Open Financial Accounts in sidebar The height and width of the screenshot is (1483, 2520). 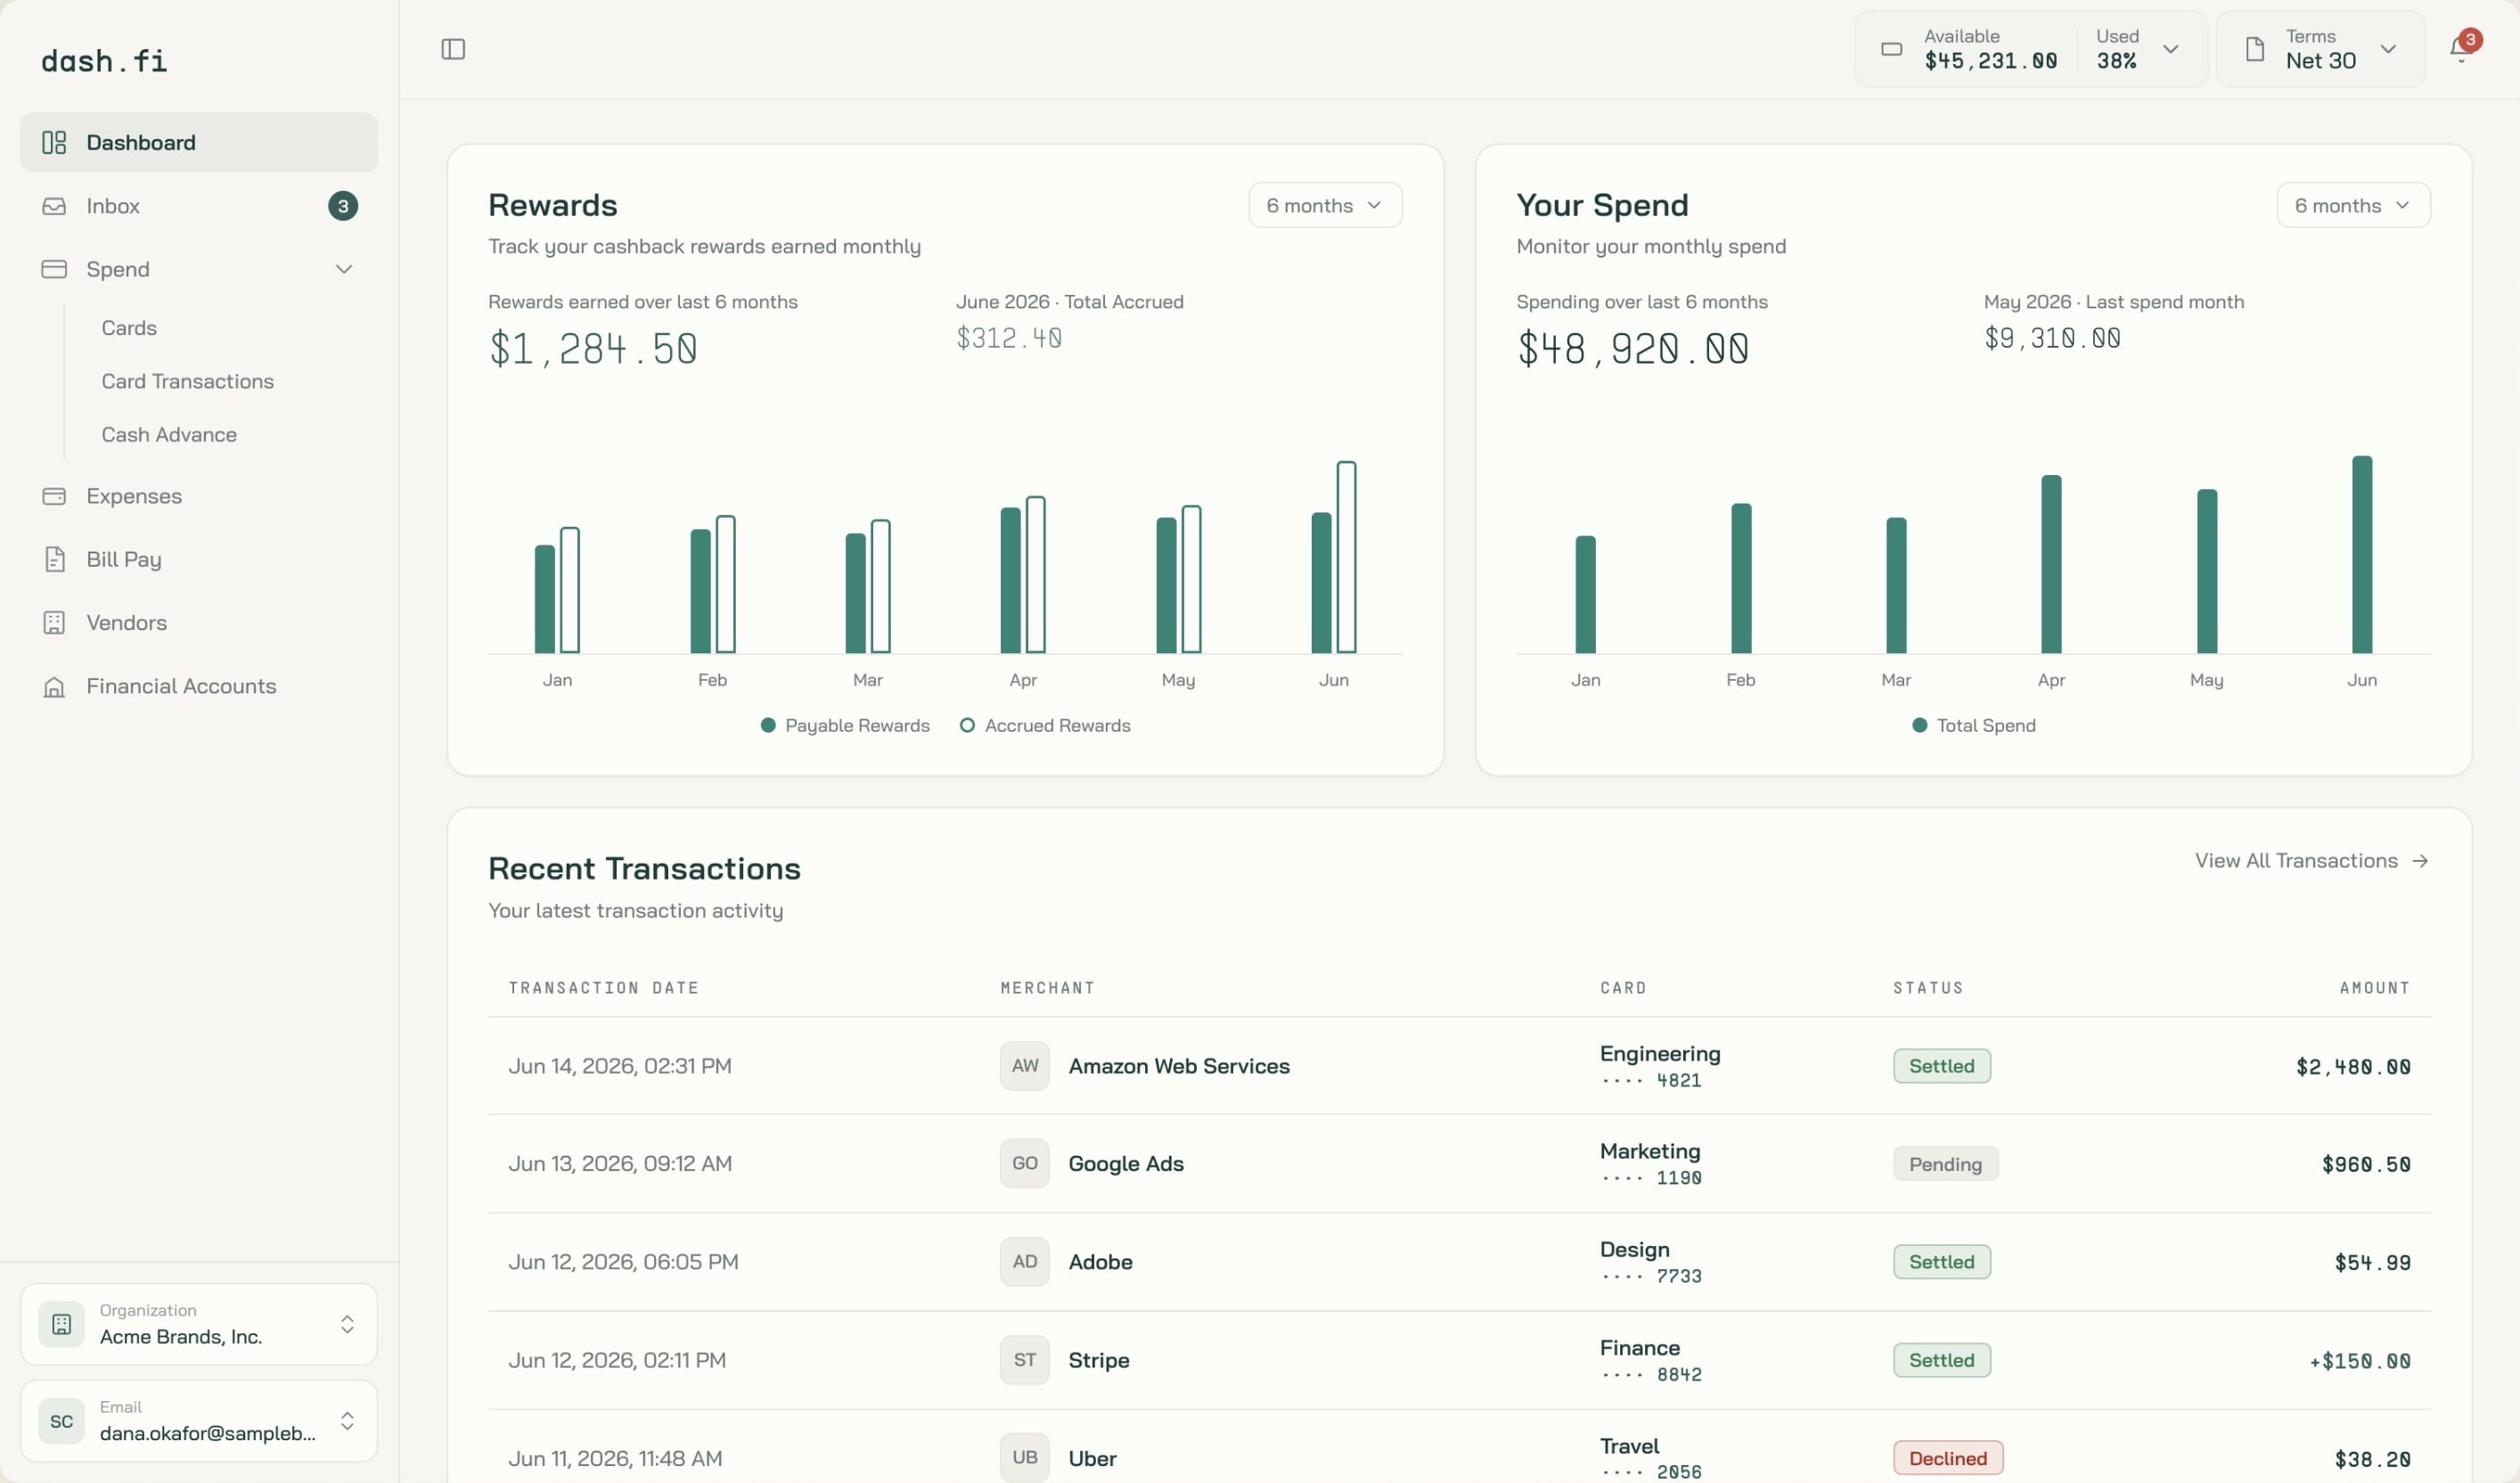click(199, 686)
